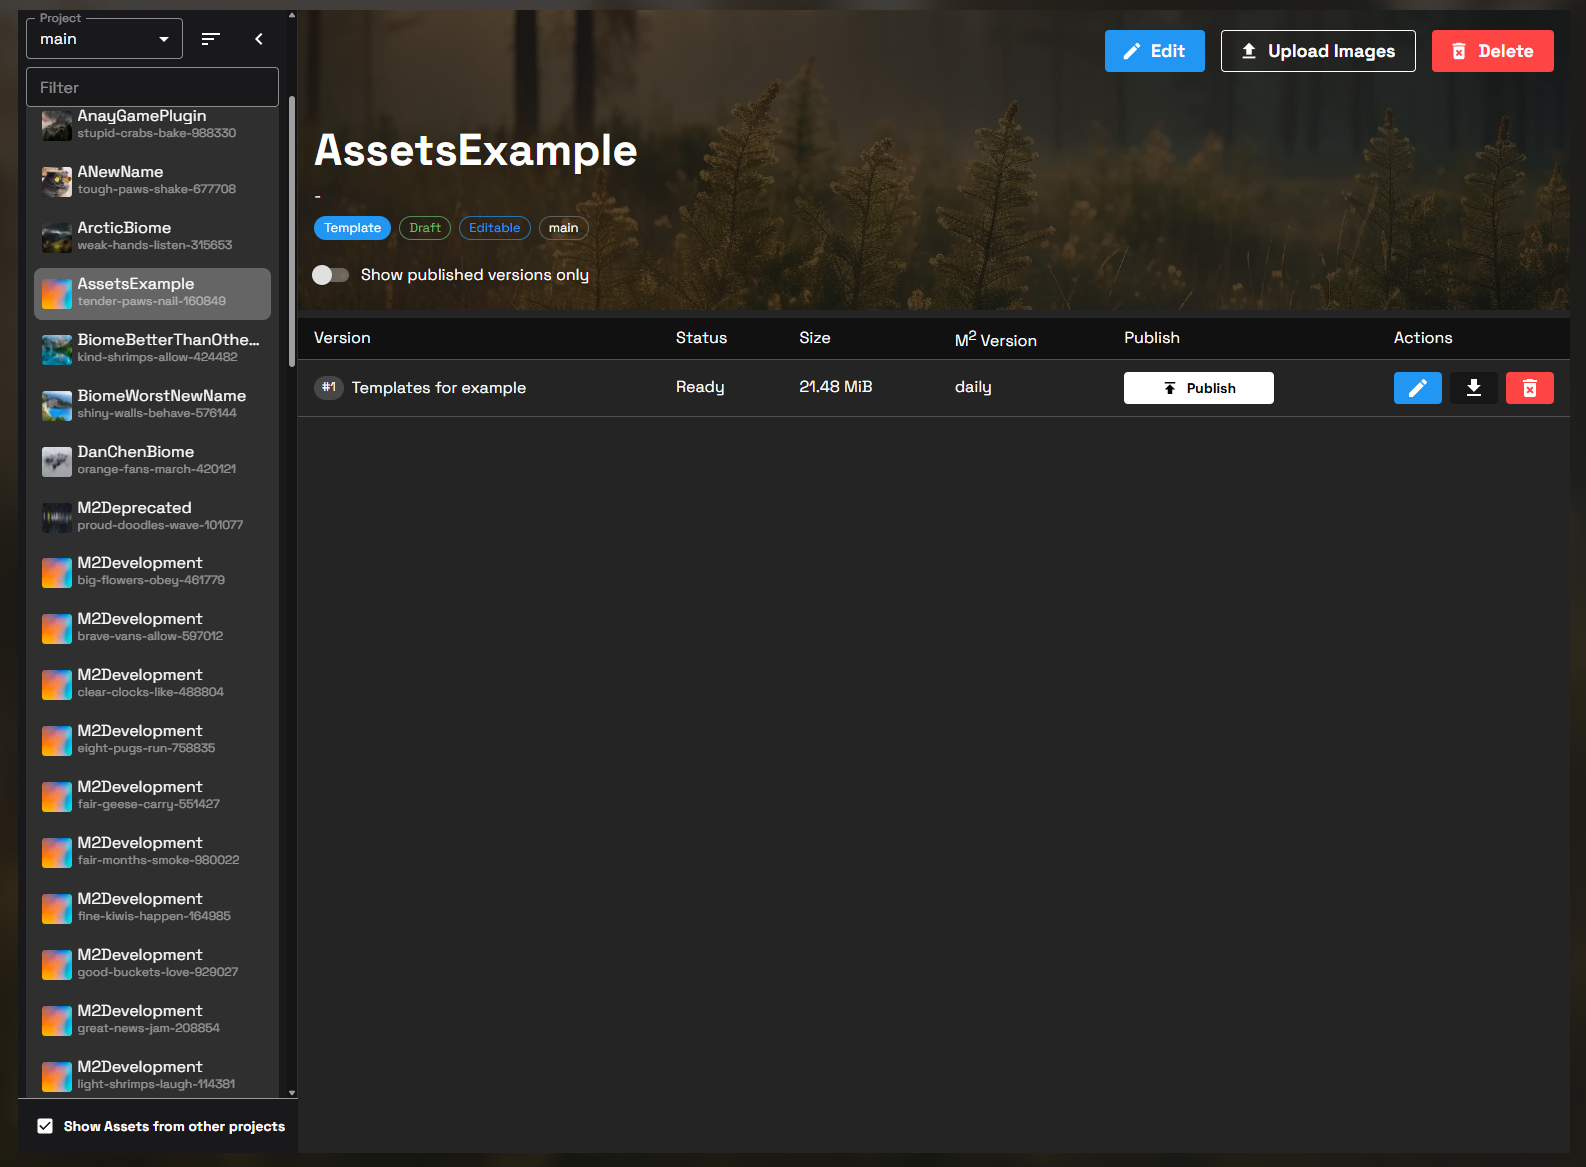Collapse the sidebar with the left chevron
1586x1167 pixels.
[x=259, y=39]
